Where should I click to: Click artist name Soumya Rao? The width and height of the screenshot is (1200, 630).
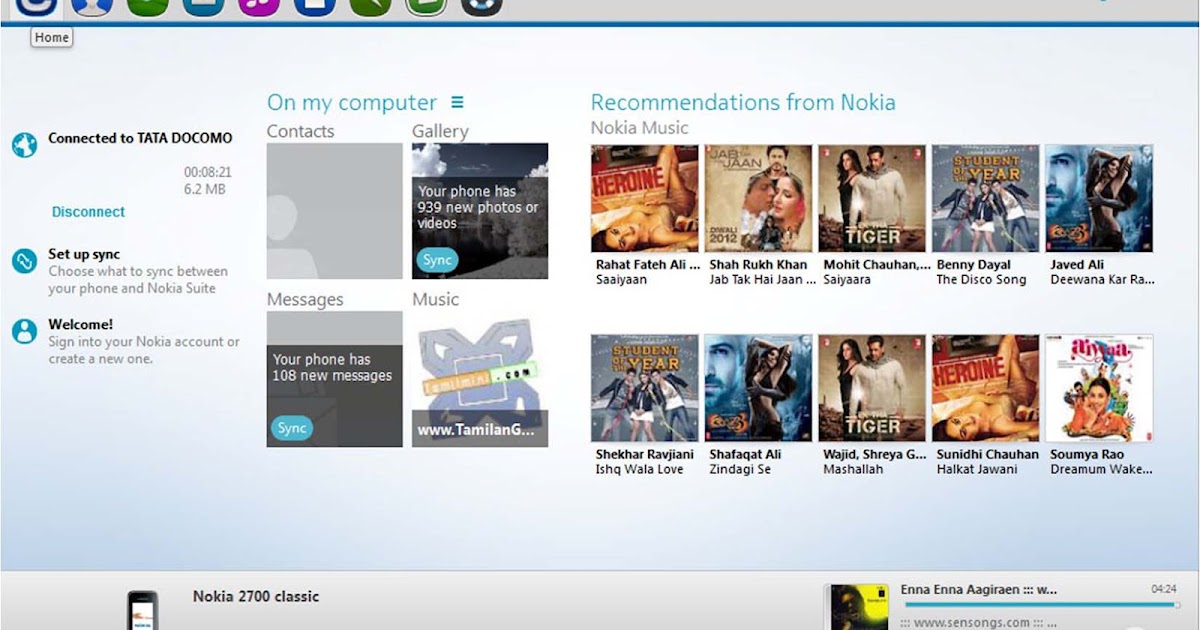pos(1087,455)
